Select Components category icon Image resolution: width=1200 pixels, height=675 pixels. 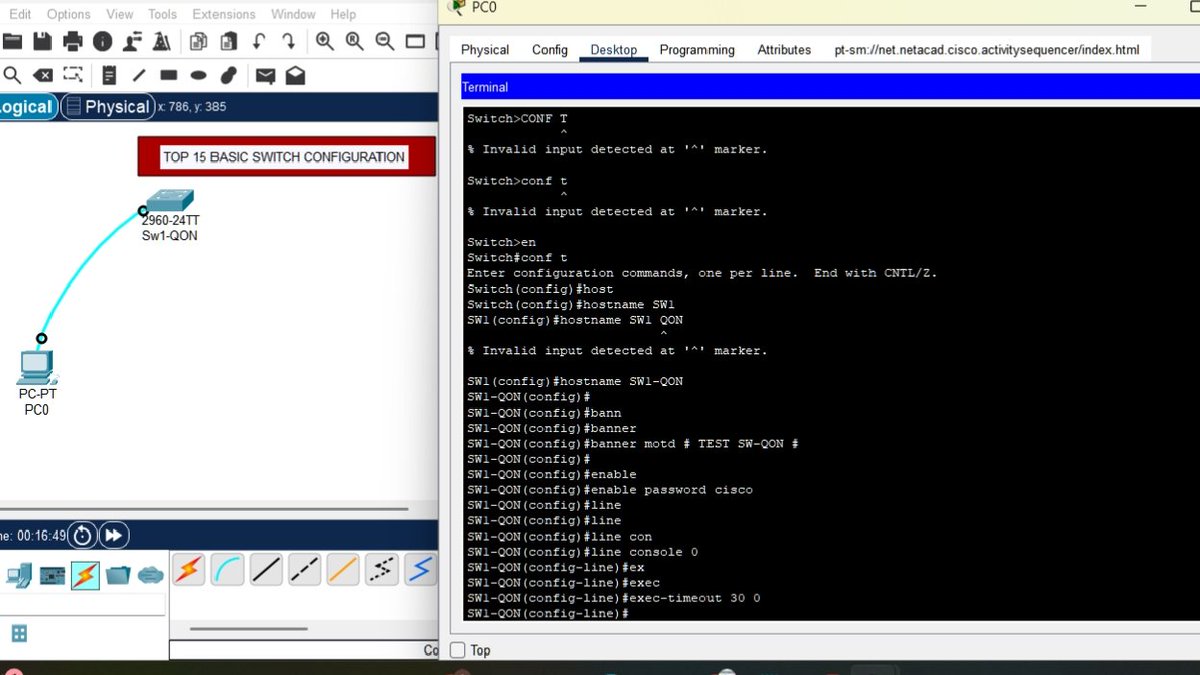(x=52, y=575)
